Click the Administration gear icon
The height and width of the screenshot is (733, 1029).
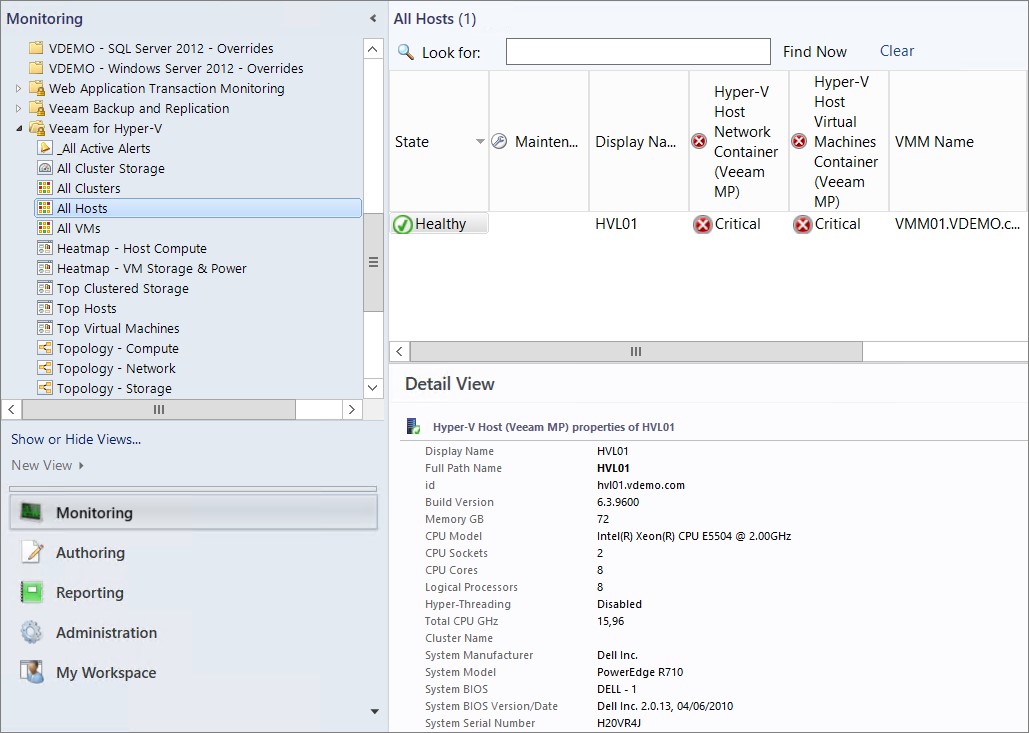coord(32,633)
